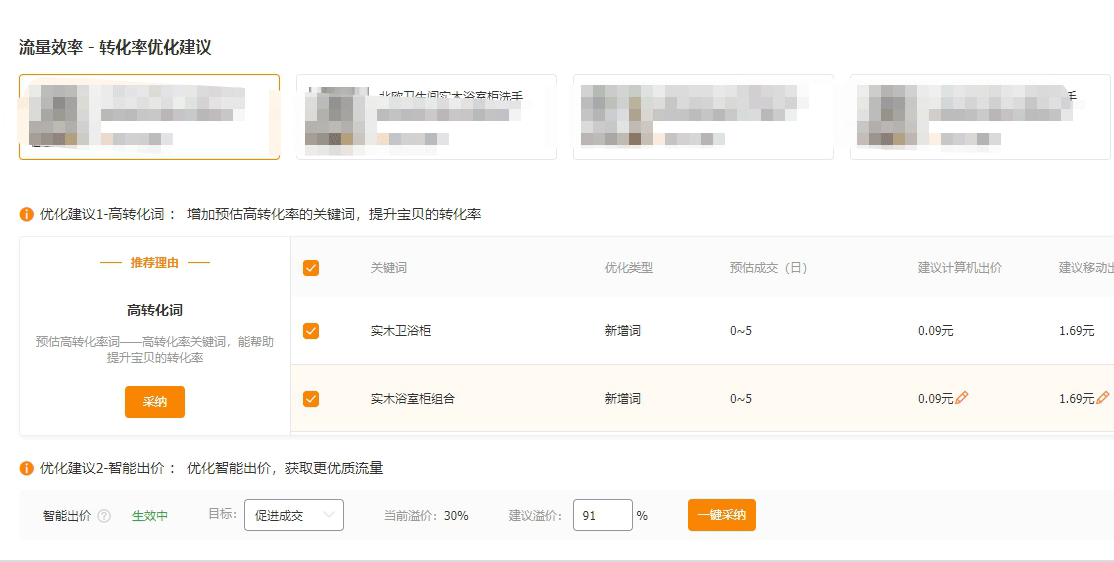Image resolution: width=1114 pixels, height=562 pixels.
Task: Click the 建议溢价 input field showing 91
Action: (x=602, y=515)
